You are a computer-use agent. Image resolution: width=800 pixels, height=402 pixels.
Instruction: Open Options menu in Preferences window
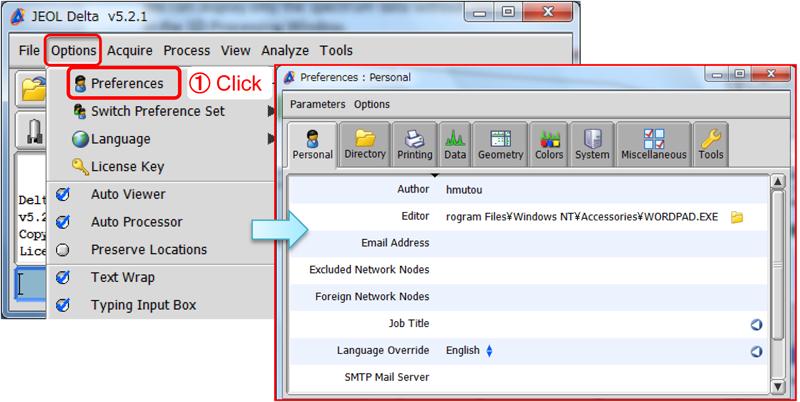coord(372,105)
